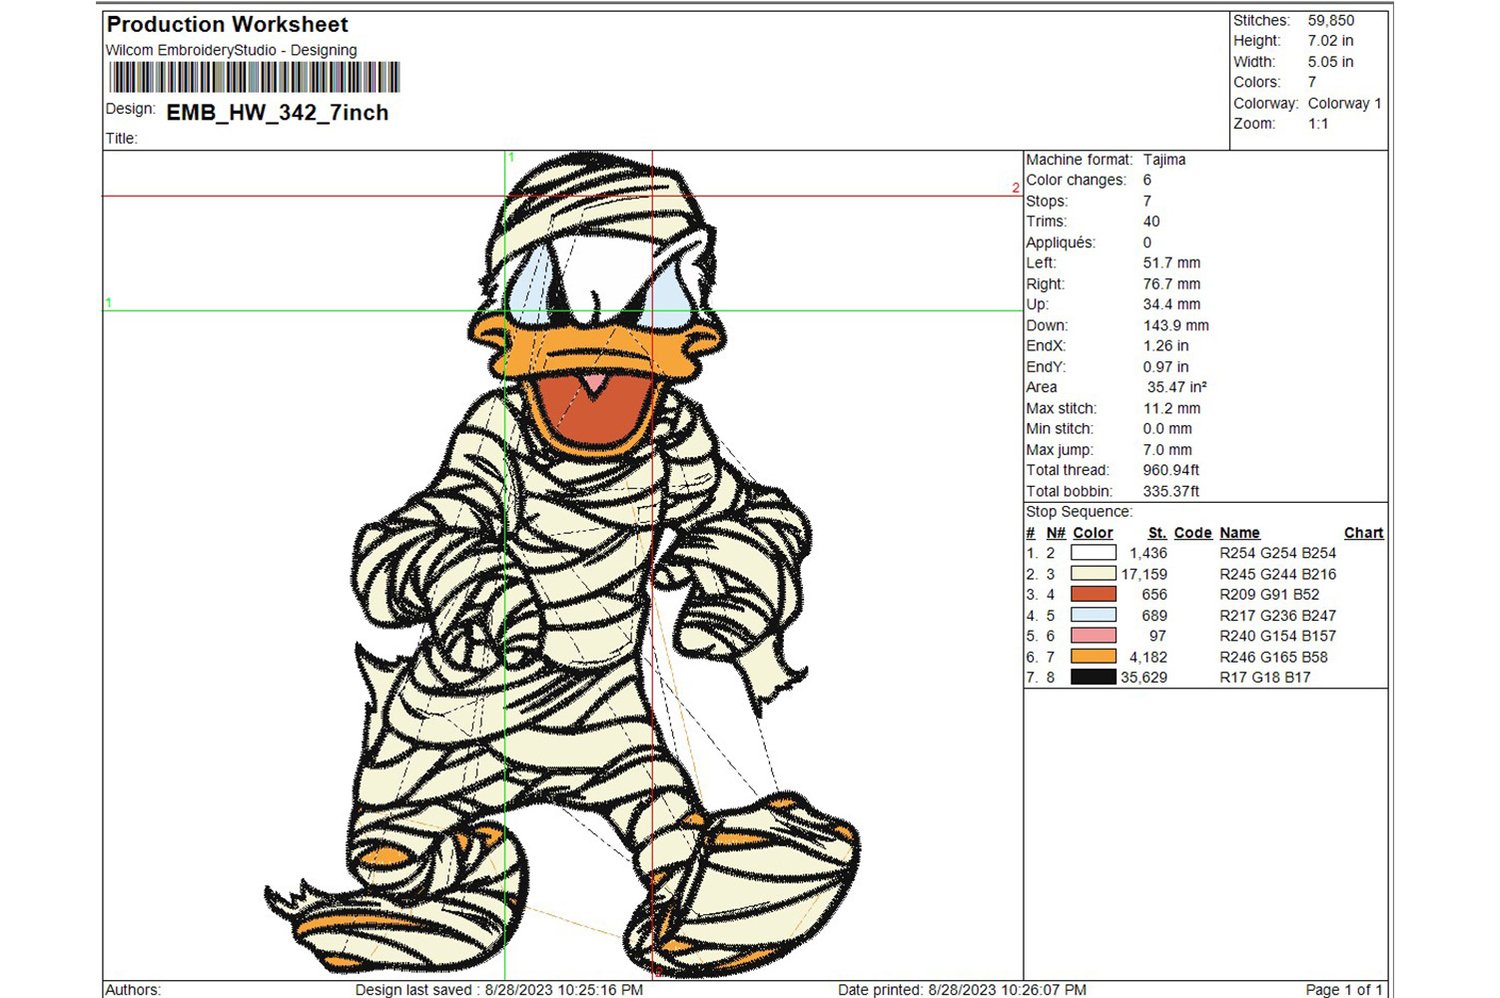Click the white swatch R254 G254 B254
Viewport: 1500px width, 998px height.
[x=1093, y=553]
